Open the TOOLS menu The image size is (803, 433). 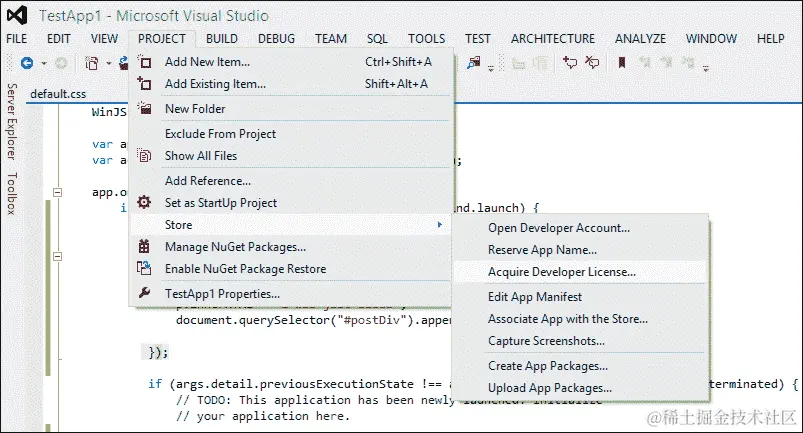[x=427, y=39]
